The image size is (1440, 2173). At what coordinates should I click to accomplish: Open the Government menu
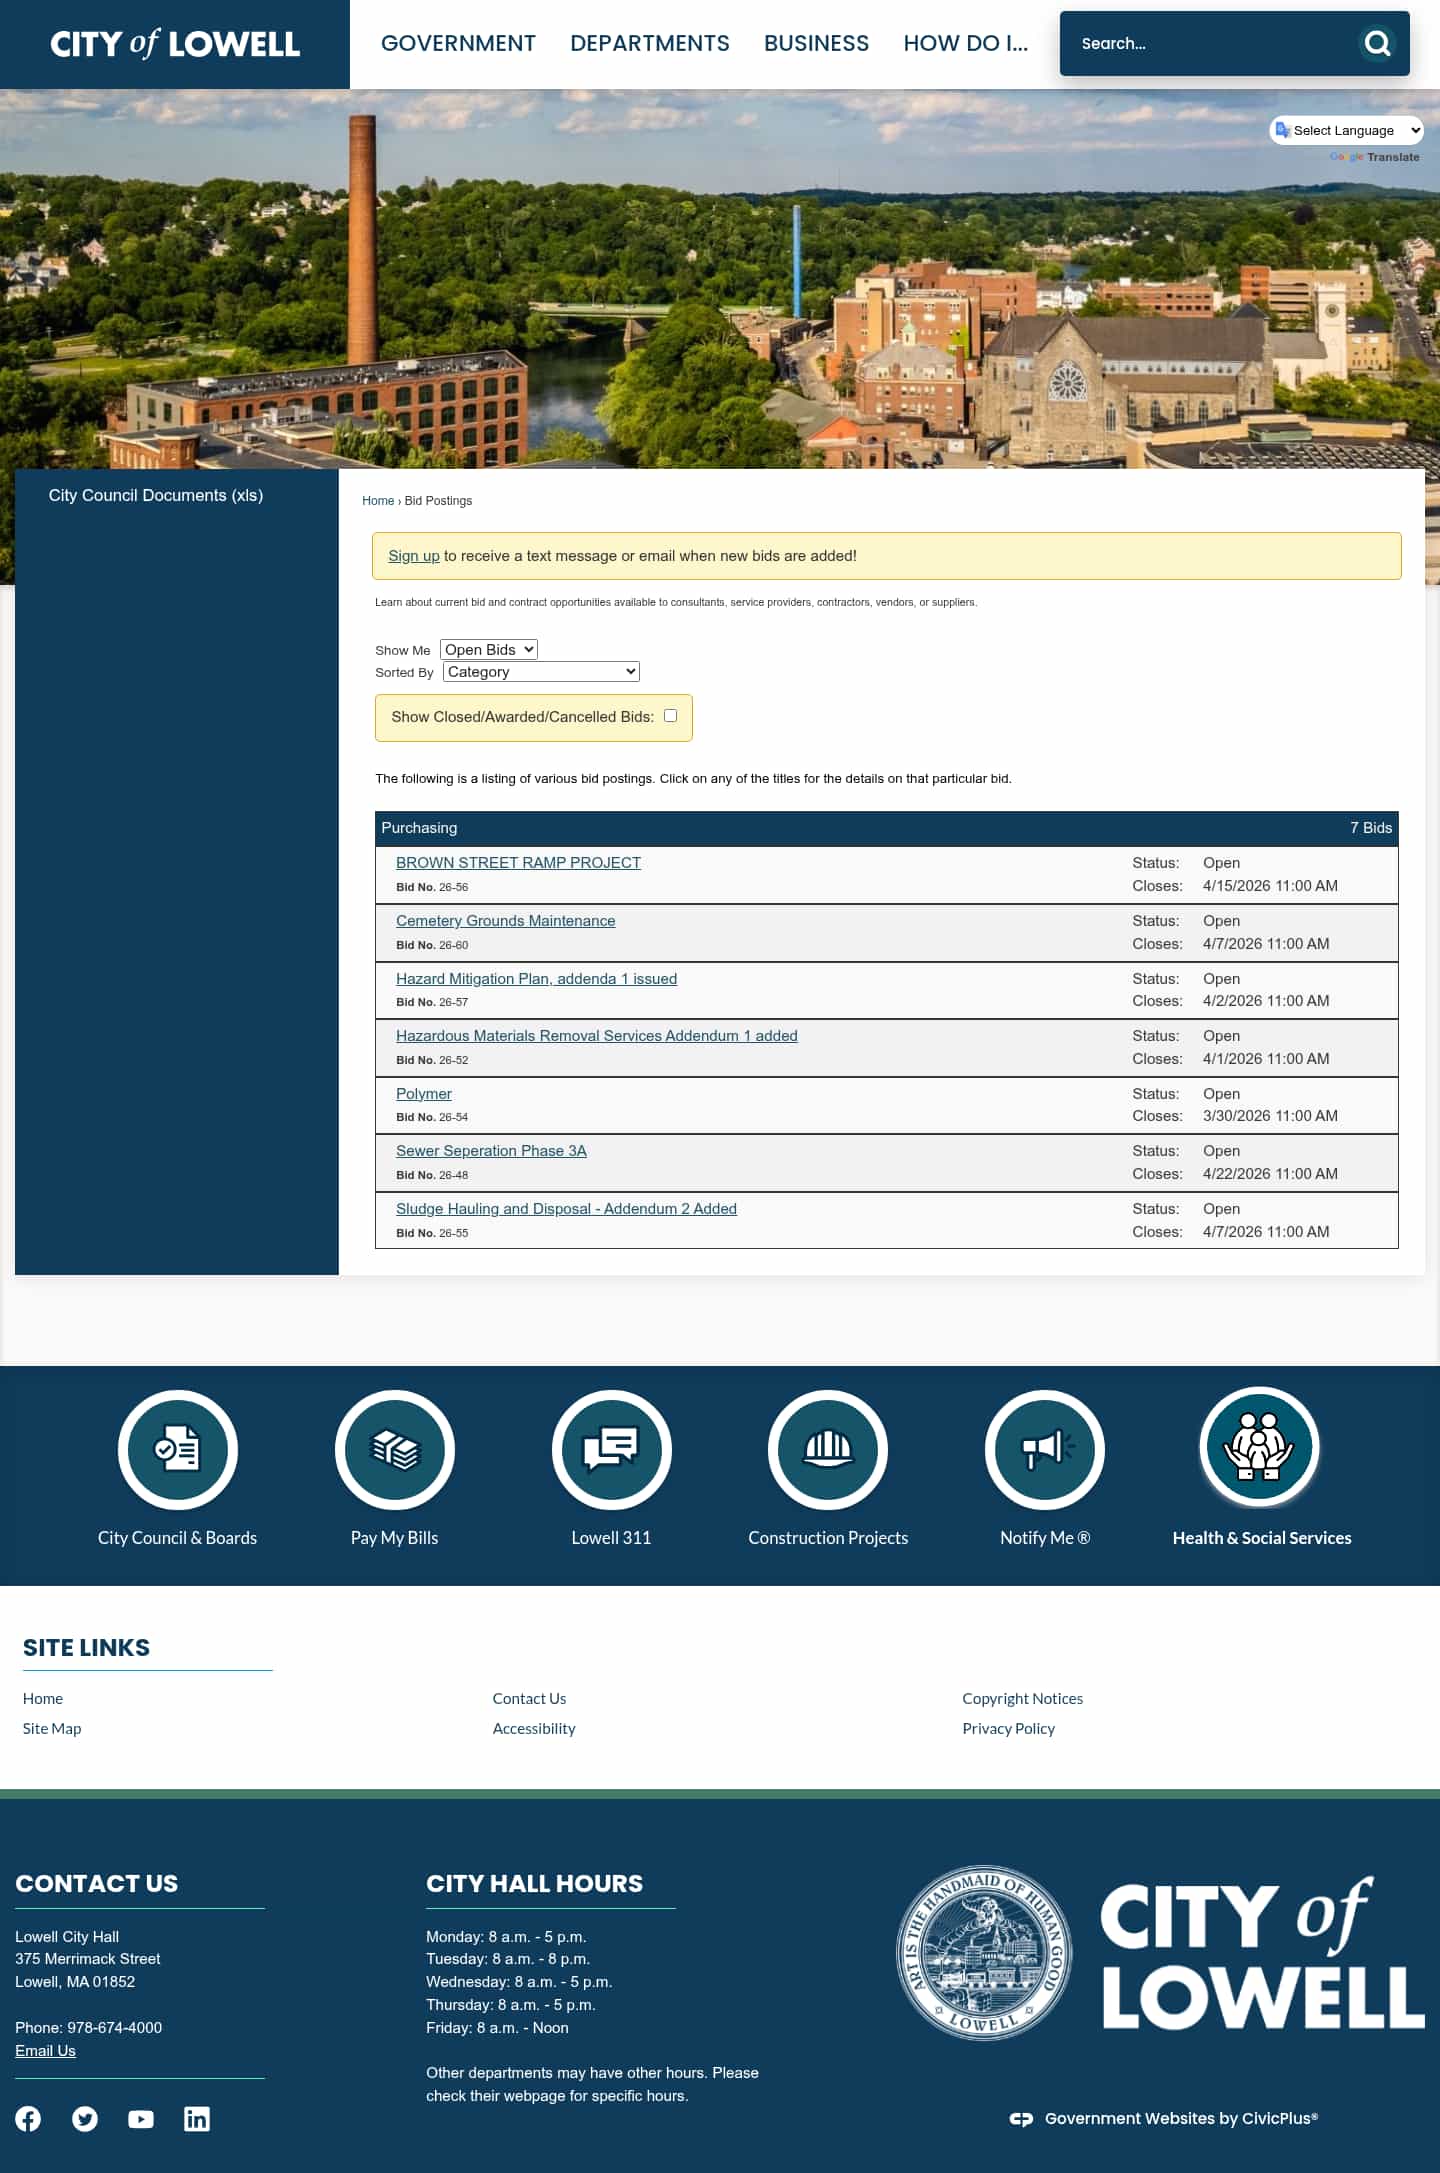coord(458,43)
